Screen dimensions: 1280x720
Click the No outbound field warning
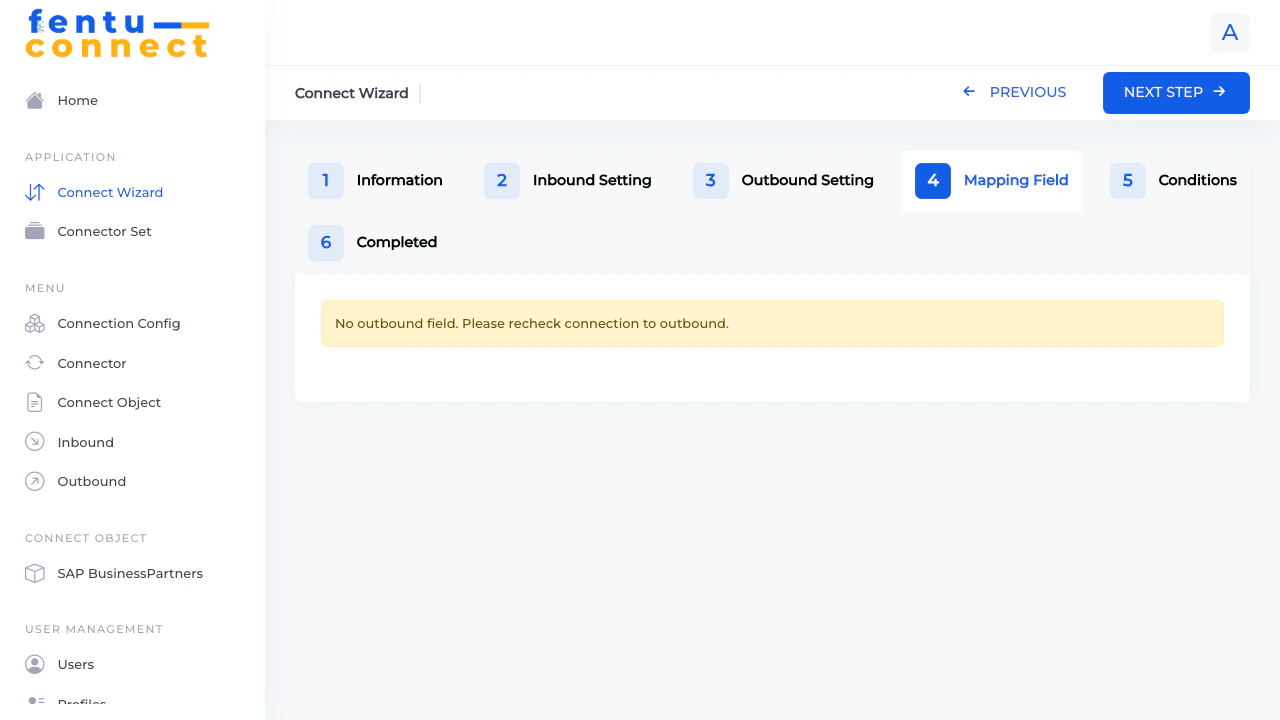tap(772, 324)
